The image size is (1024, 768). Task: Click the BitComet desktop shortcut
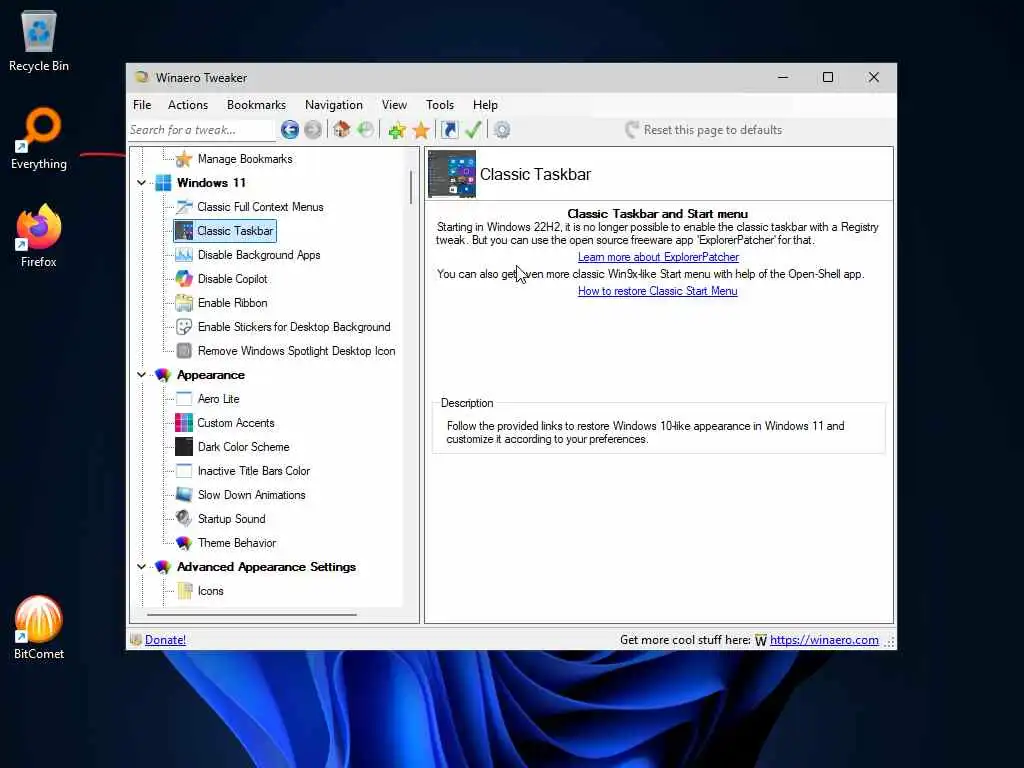39,628
